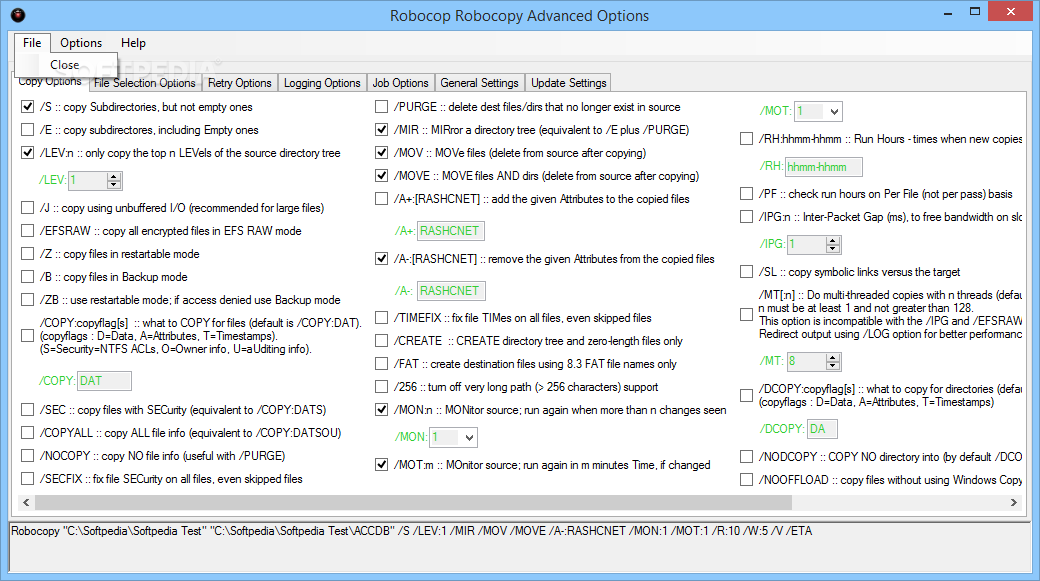Image resolution: width=1040 pixels, height=581 pixels.
Task: Check /A+ add Attributes option
Action: click(x=381, y=199)
